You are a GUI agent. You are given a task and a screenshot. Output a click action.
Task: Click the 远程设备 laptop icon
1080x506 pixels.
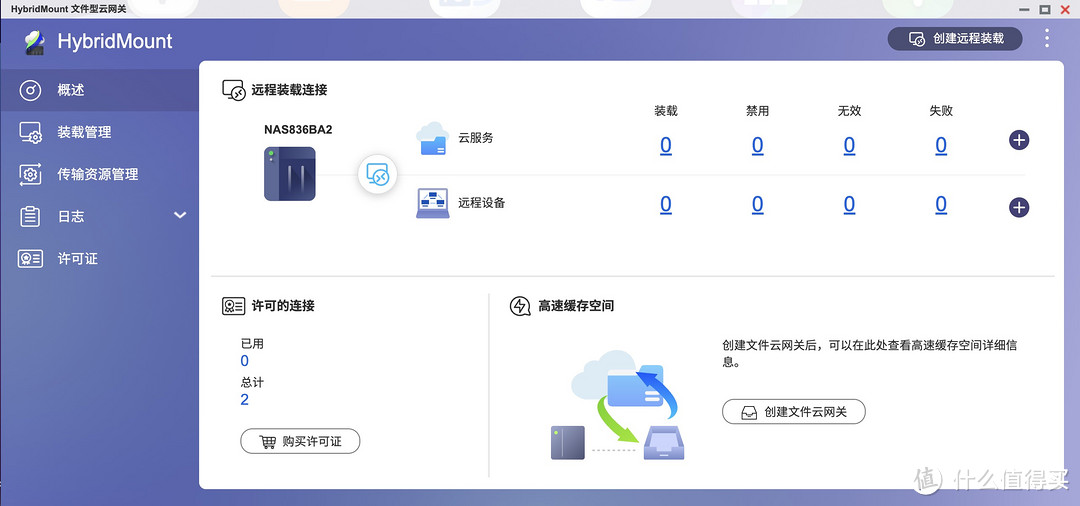(x=432, y=203)
